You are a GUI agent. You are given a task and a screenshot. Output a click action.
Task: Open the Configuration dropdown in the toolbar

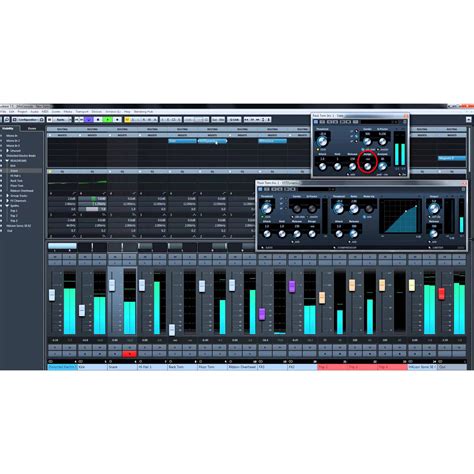[x=28, y=119]
